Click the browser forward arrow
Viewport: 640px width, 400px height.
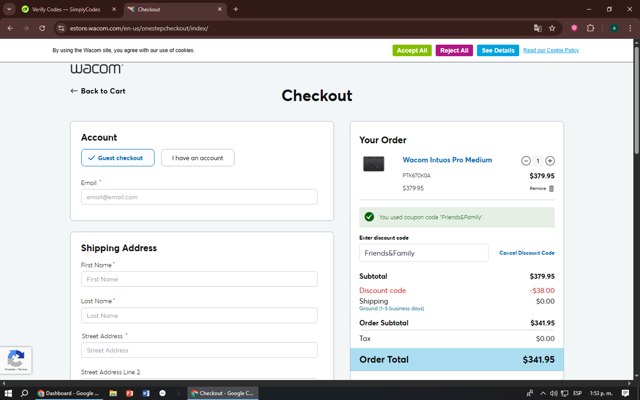click(x=26, y=28)
